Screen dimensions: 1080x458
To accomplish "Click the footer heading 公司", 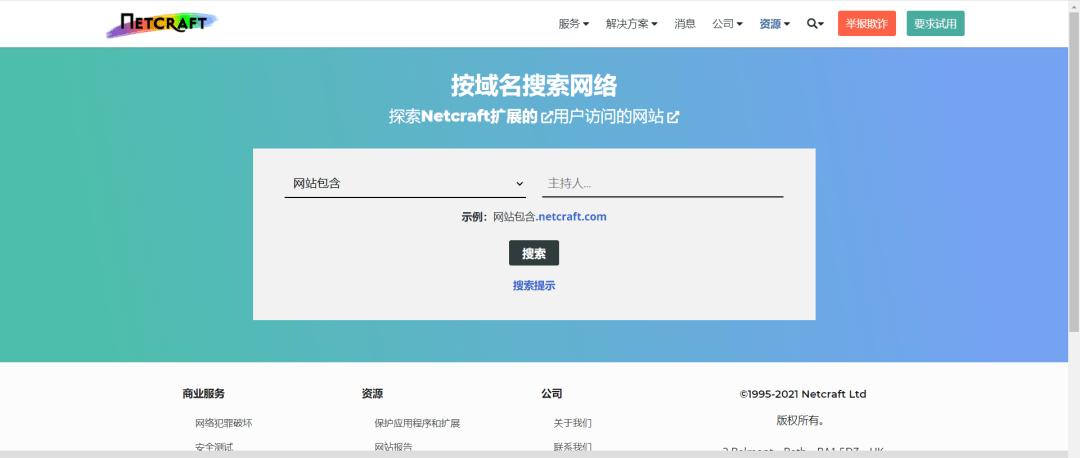I will click(x=552, y=394).
